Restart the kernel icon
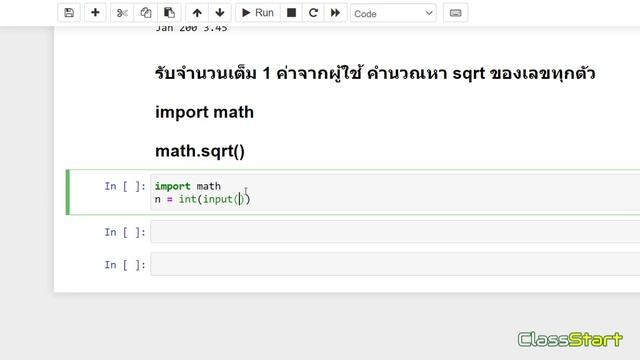Screen dimensions: 640x360 click(313, 13)
